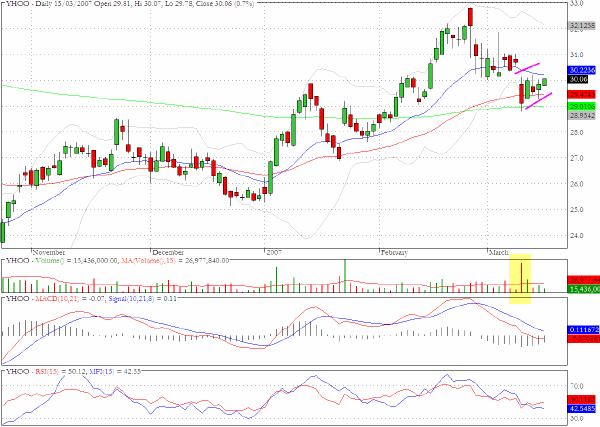Click the November date axis label
The image size is (600, 427).
[x=49, y=253]
